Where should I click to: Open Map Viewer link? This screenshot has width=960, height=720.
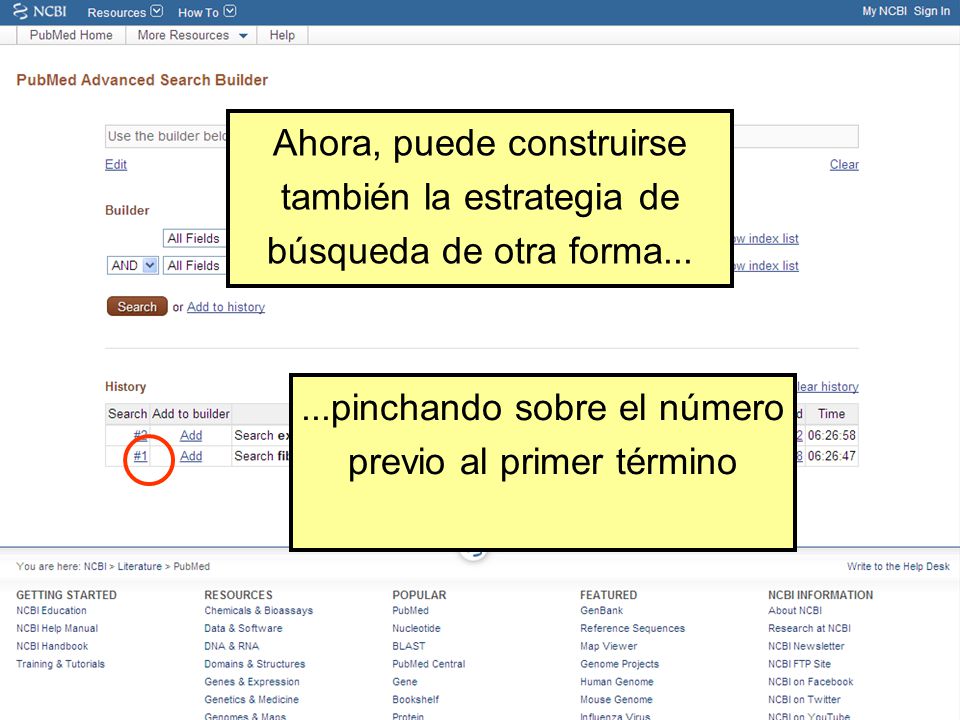click(609, 646)
